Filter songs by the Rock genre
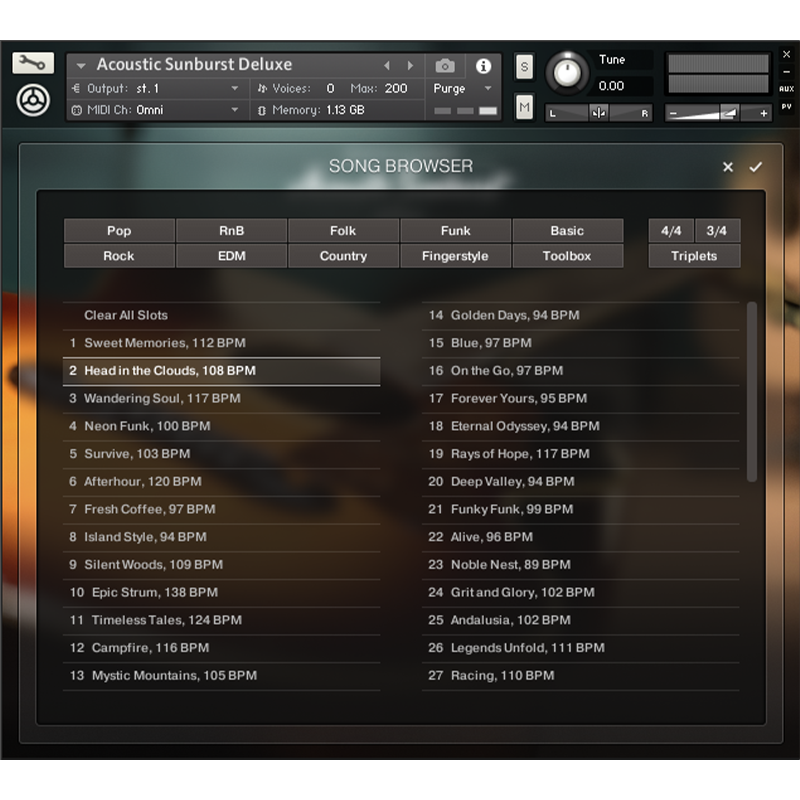 tap(119, 256)
